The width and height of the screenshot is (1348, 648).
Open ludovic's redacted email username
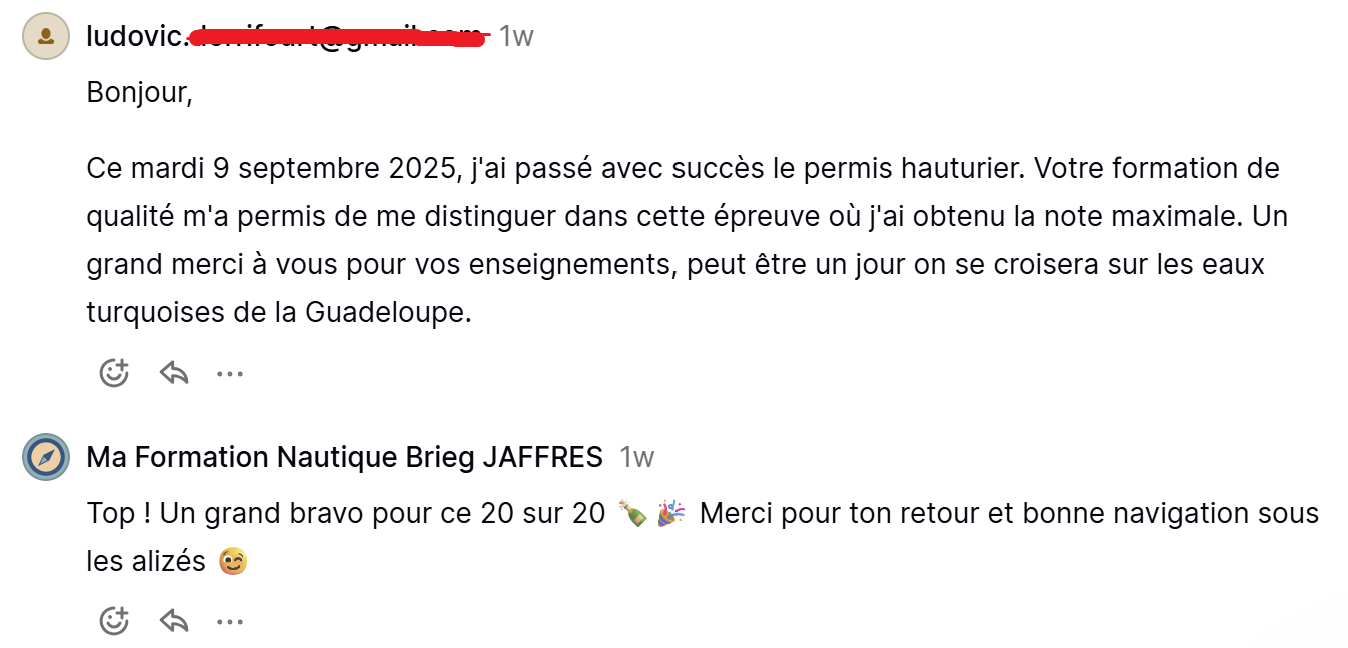coord(286,37)
